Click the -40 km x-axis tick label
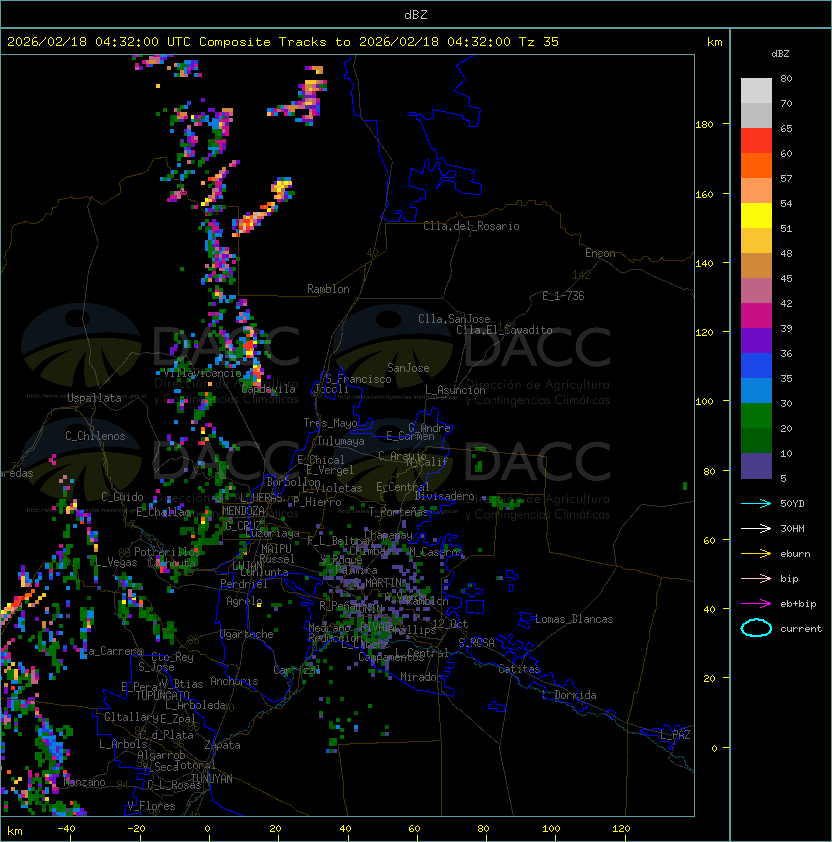 [x=66, y=829]
